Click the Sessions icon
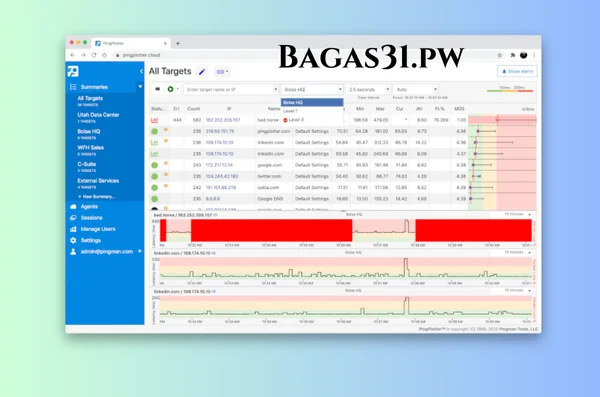Screen dimensions: 600x397 73,217
